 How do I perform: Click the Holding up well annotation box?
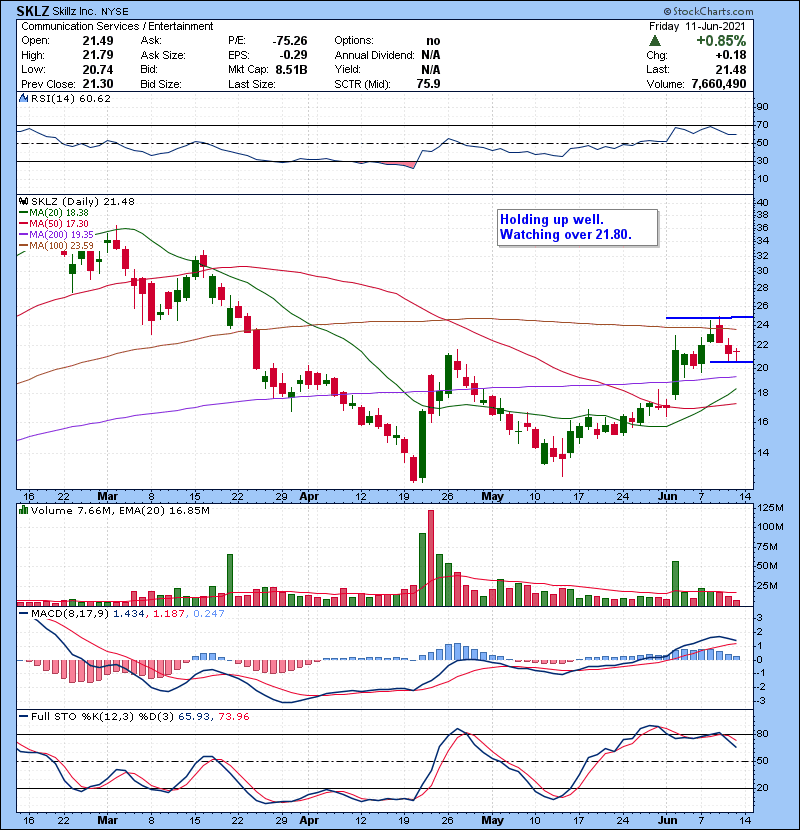578,228
